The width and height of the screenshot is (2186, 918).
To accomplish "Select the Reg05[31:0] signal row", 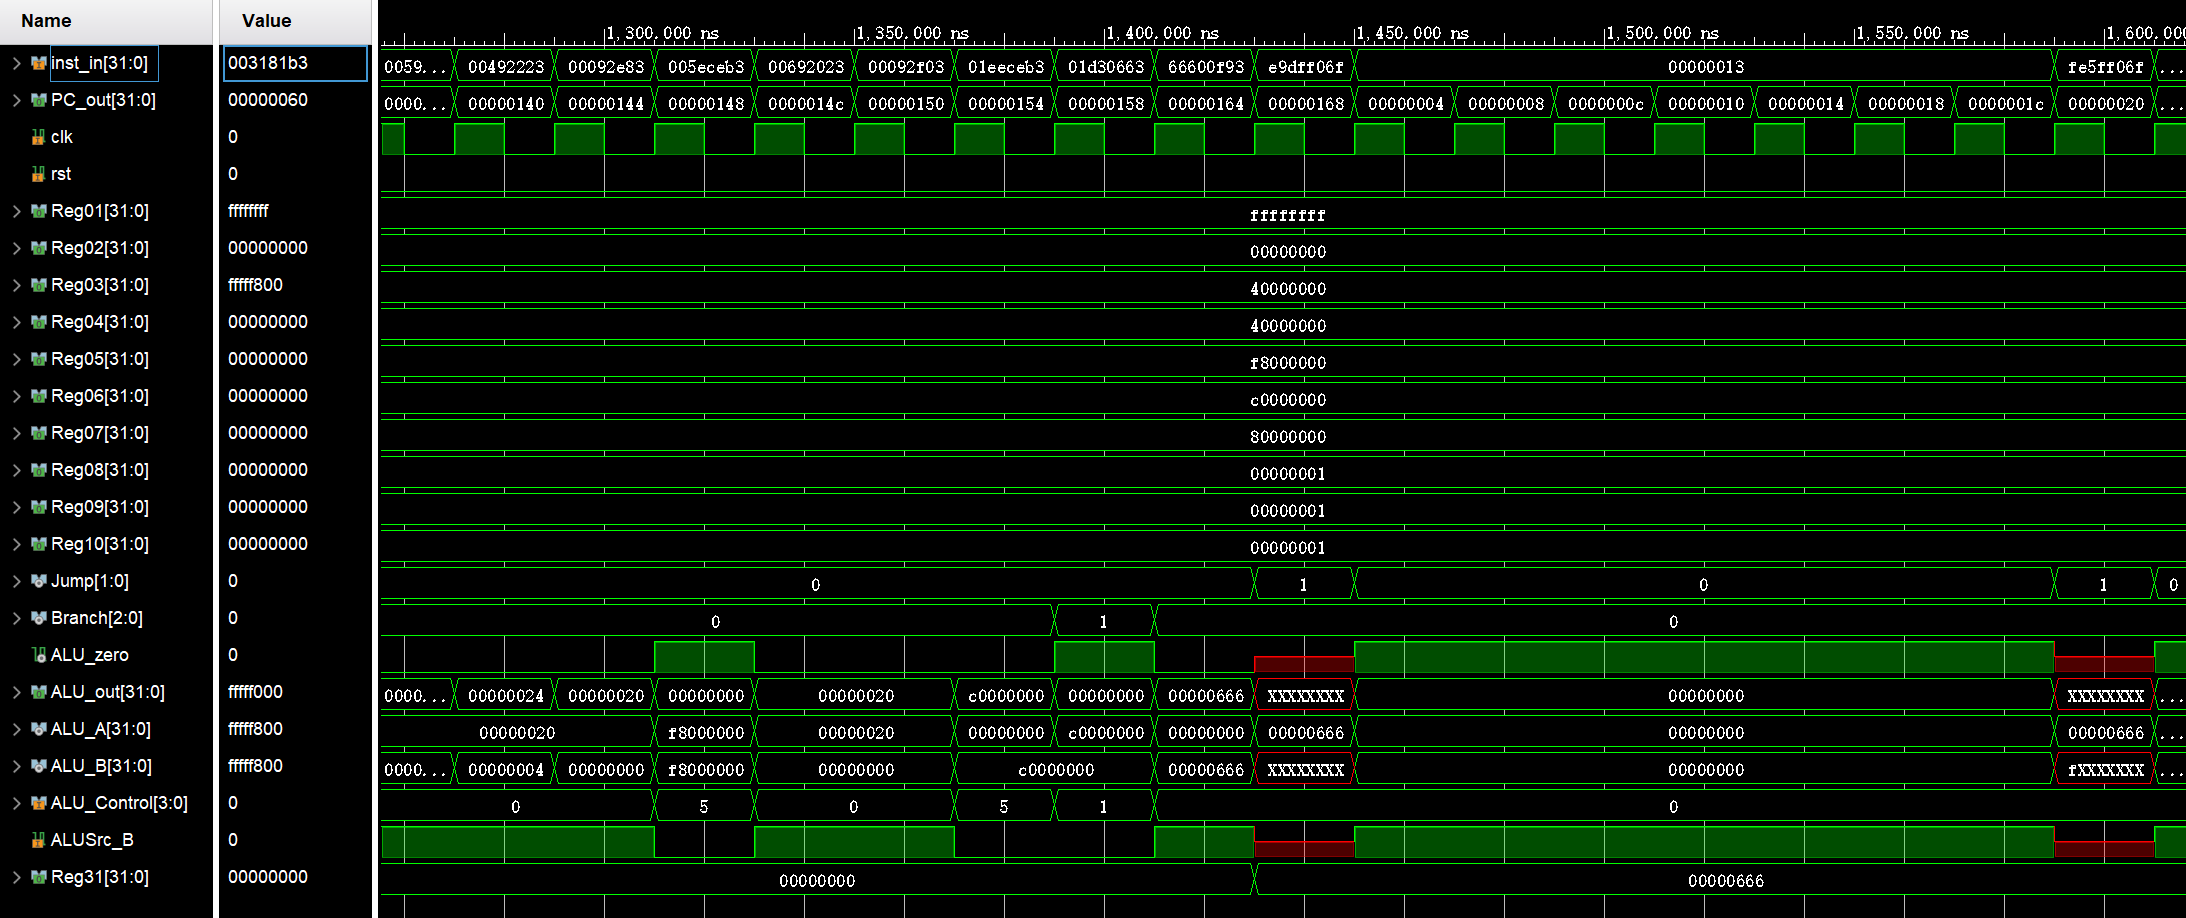I will coord(100,359).
